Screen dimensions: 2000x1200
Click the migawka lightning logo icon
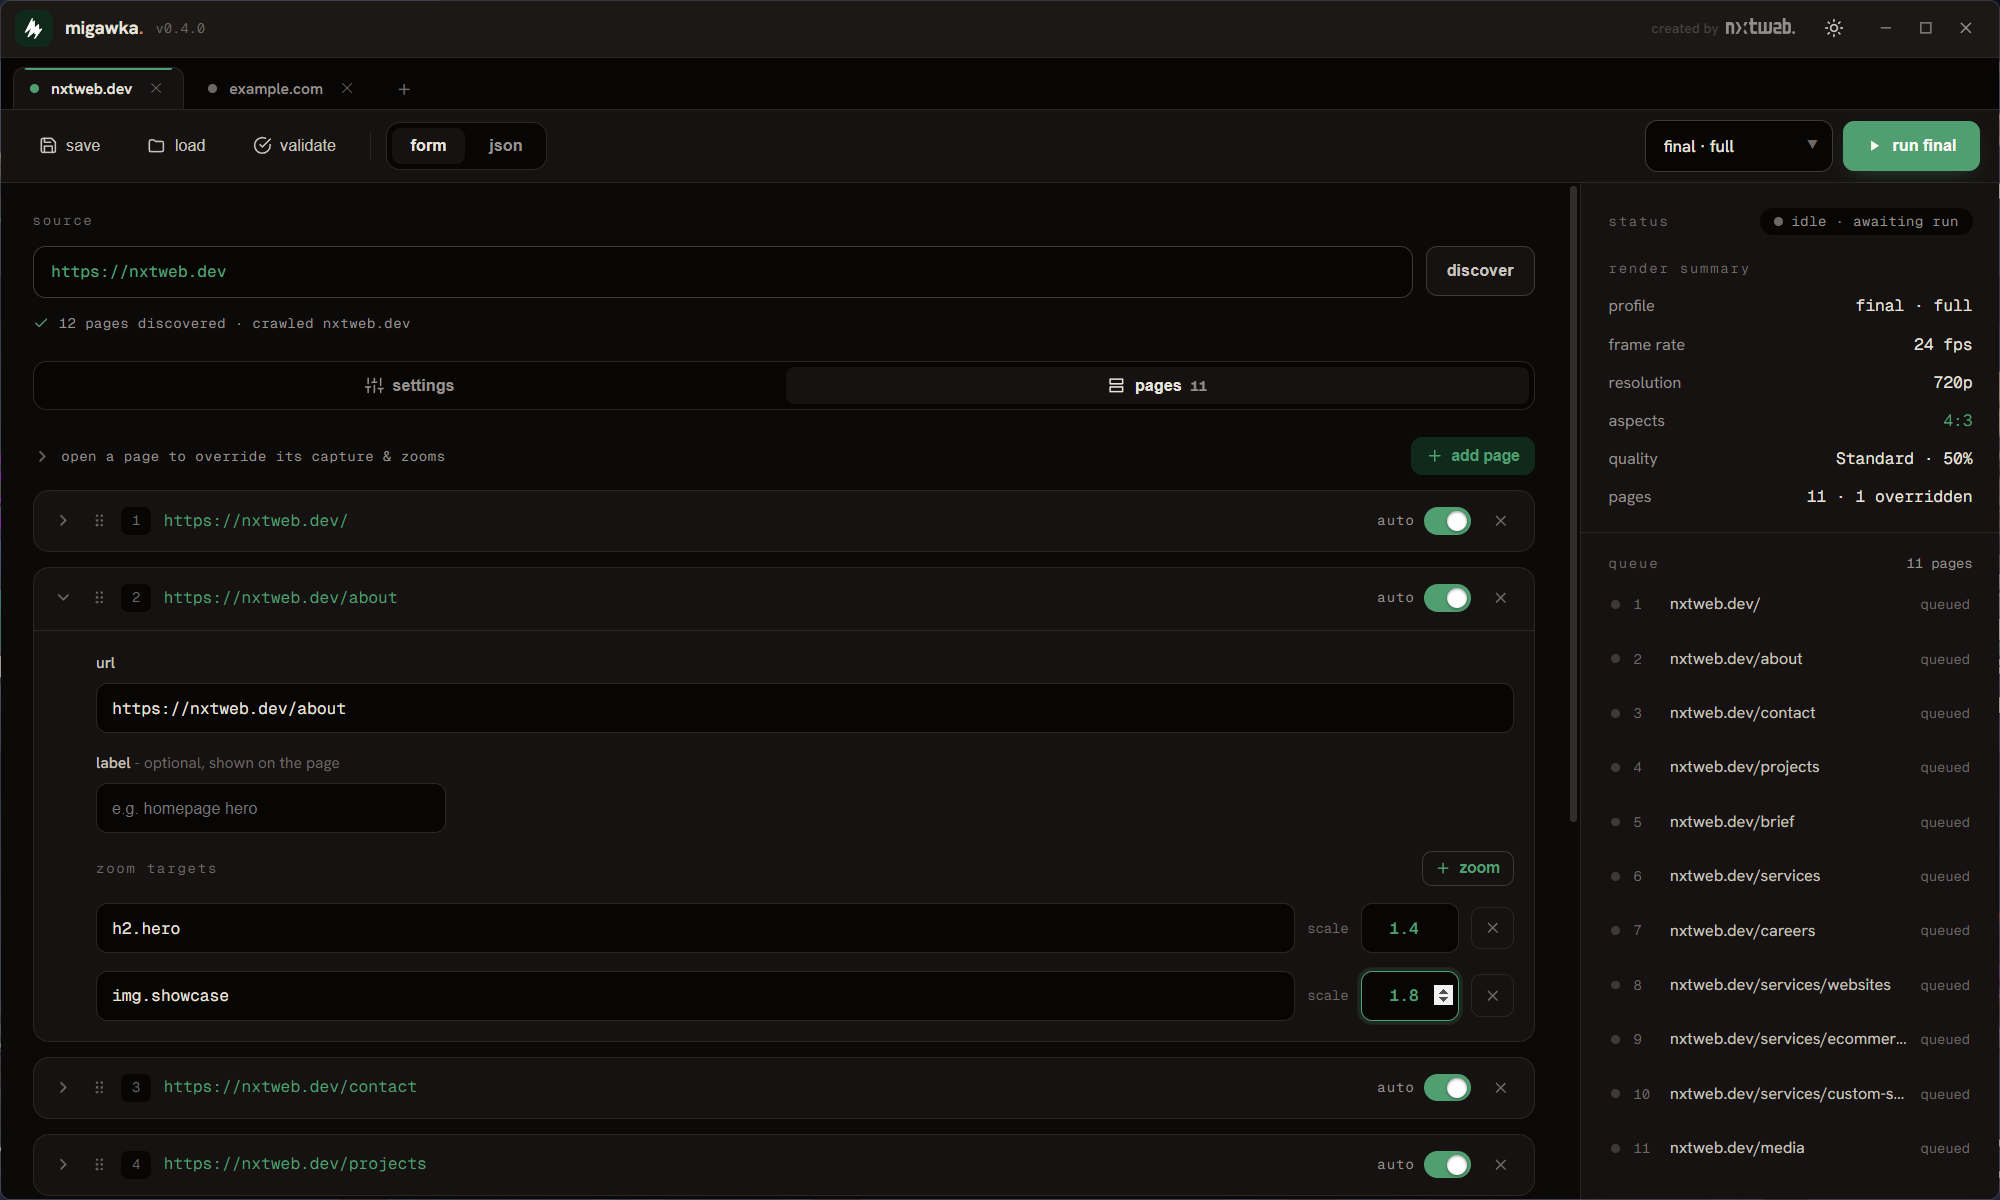coord(34,28)
